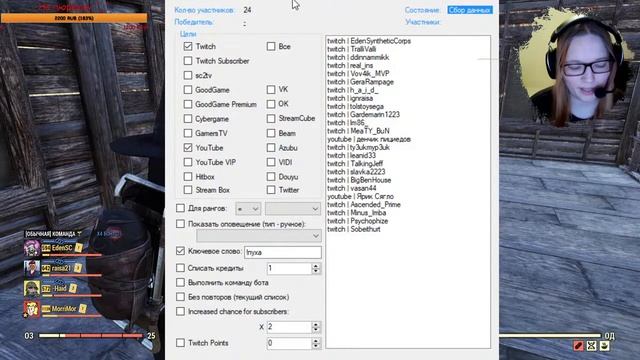This screenshot has width=640, height=360.
Task: Click the Сбор данных status label
Action: coord(470,10)
